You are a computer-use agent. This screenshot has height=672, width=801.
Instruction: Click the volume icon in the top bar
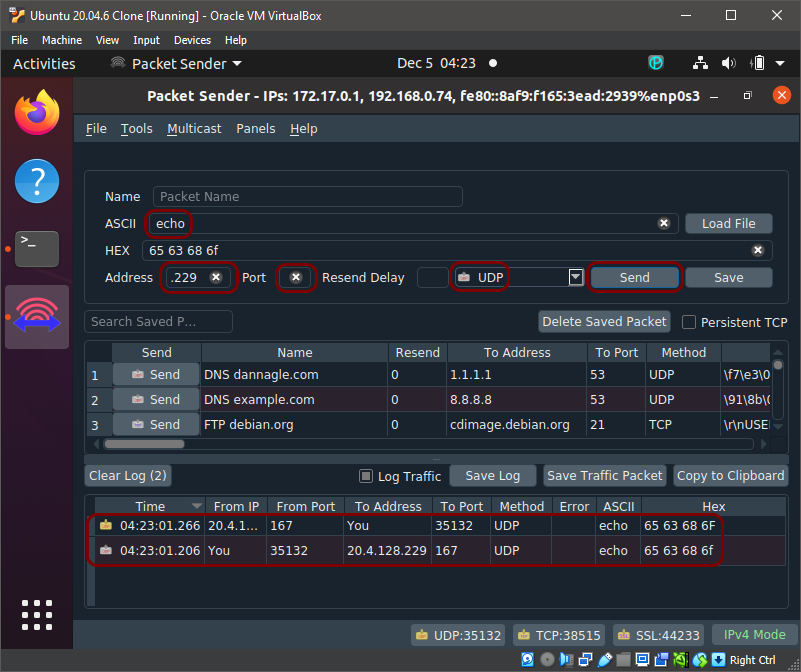728,63
